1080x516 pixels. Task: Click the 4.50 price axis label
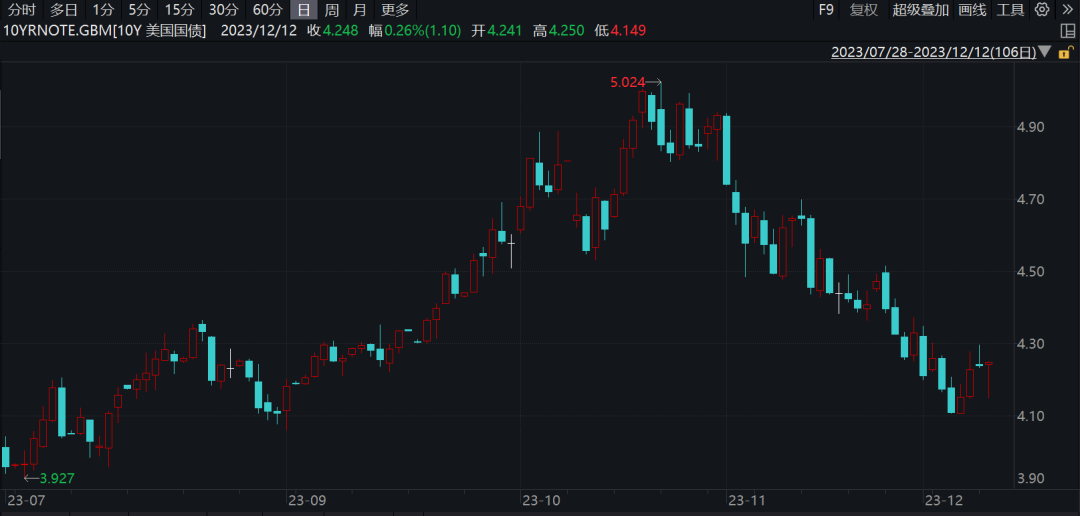click(x=1033, y=272)
